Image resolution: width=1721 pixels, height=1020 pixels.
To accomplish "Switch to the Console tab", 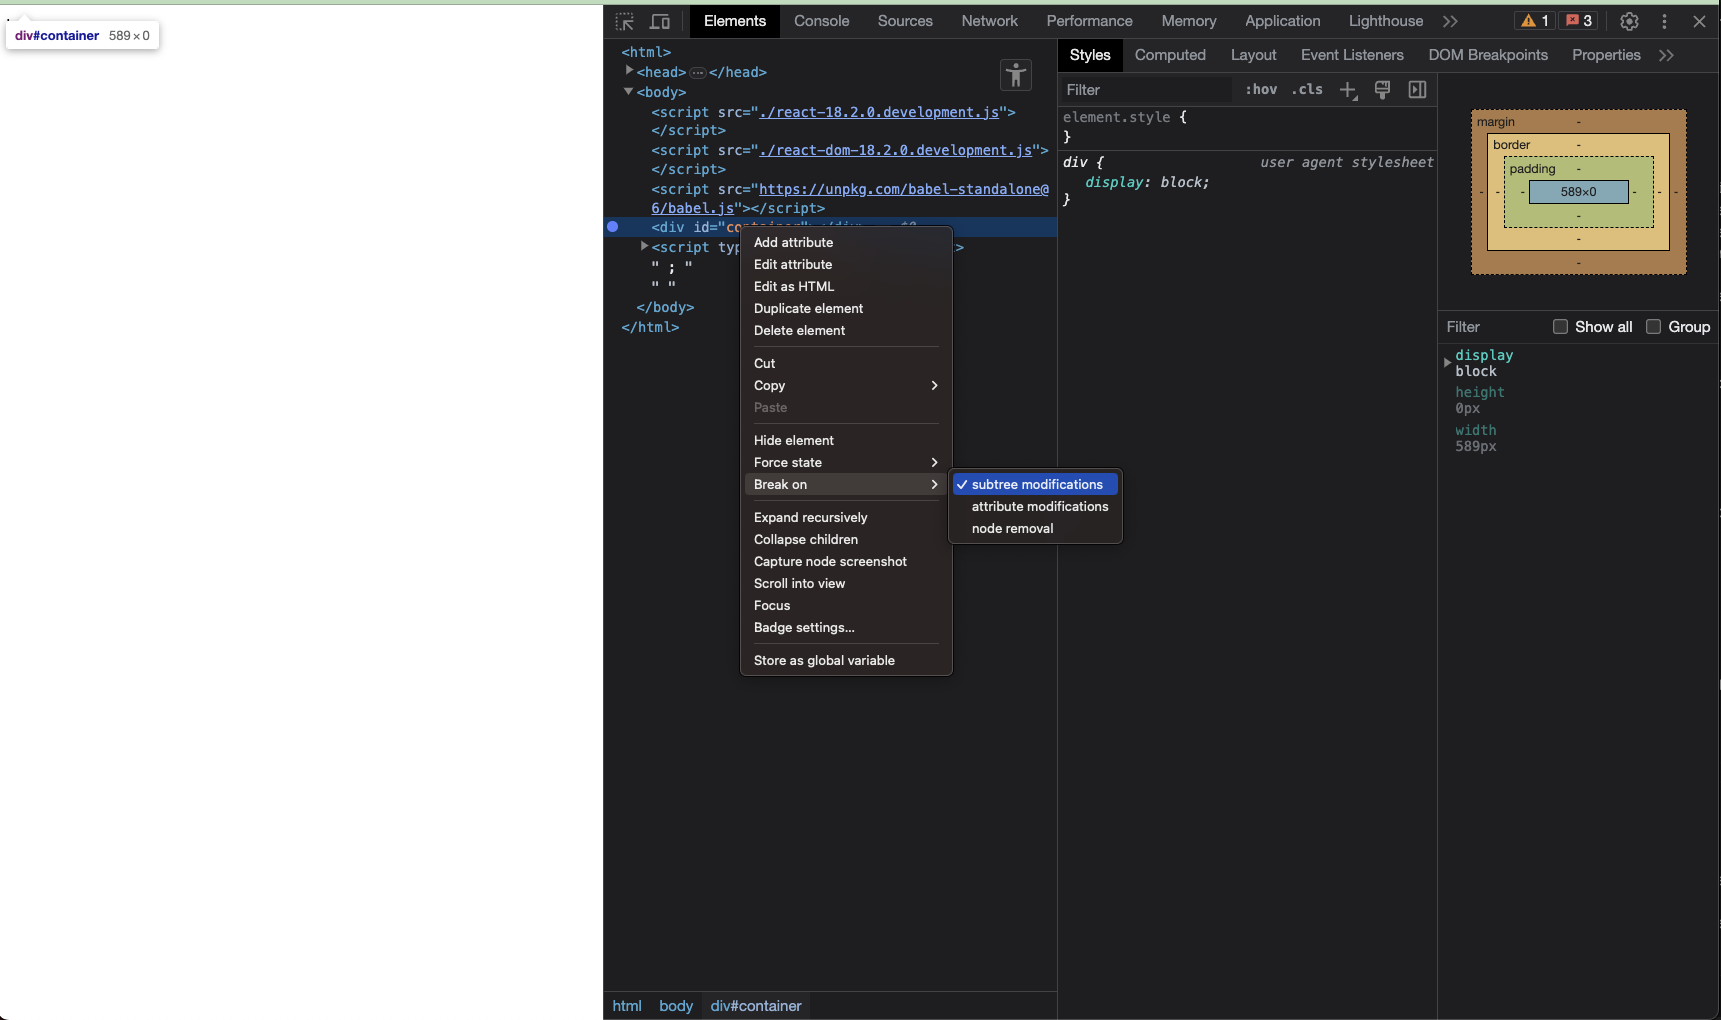I will click(x=821, y=21).
